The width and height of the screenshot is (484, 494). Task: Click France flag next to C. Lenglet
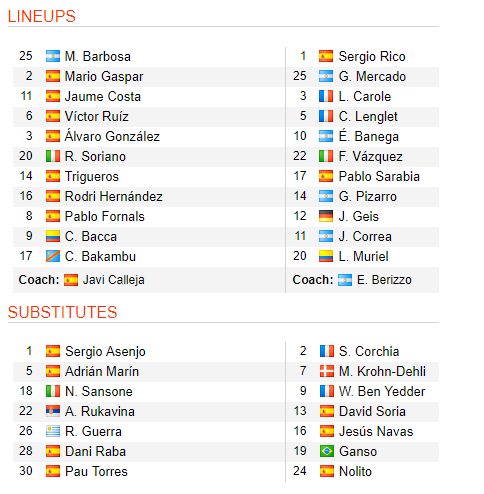(326, 116)
